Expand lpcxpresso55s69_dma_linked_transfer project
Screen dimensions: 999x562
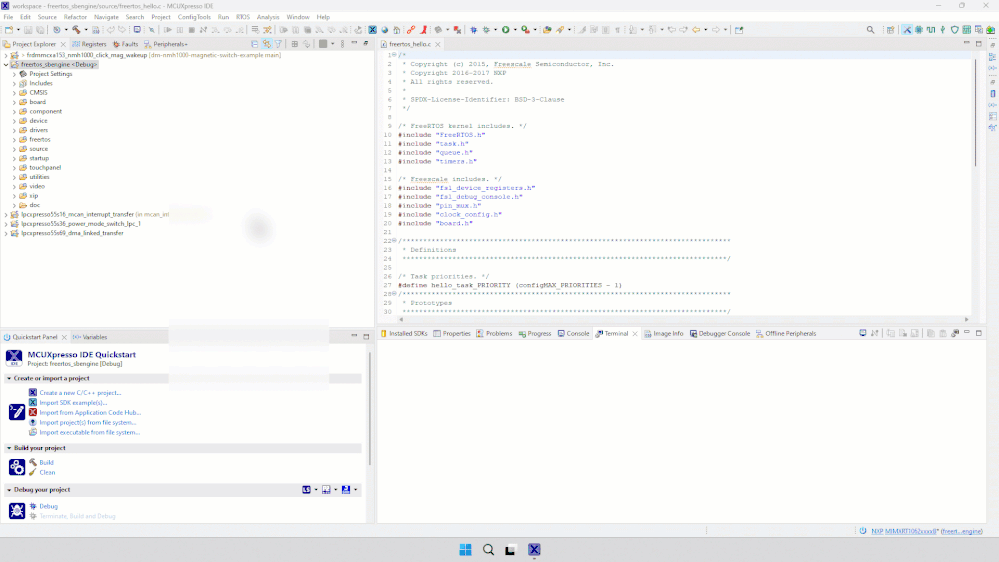6,233
